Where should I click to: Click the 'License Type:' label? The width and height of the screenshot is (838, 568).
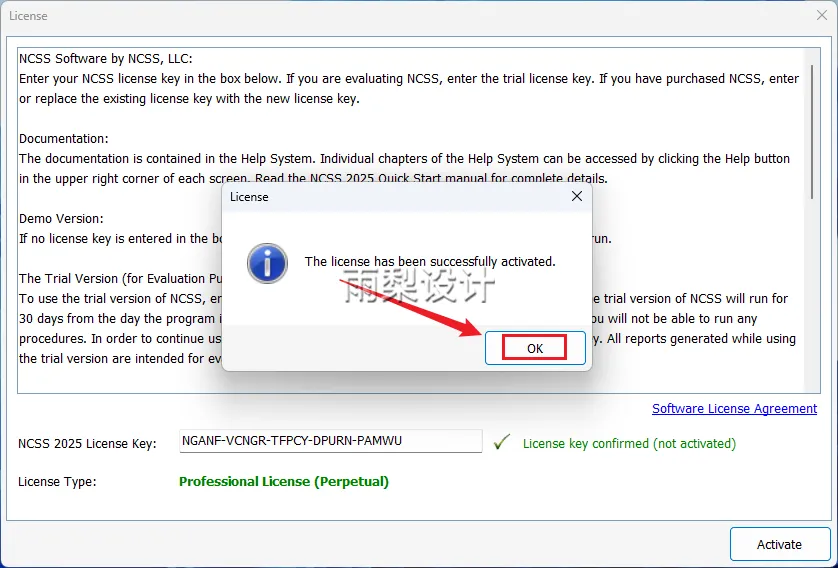(57, 481)
